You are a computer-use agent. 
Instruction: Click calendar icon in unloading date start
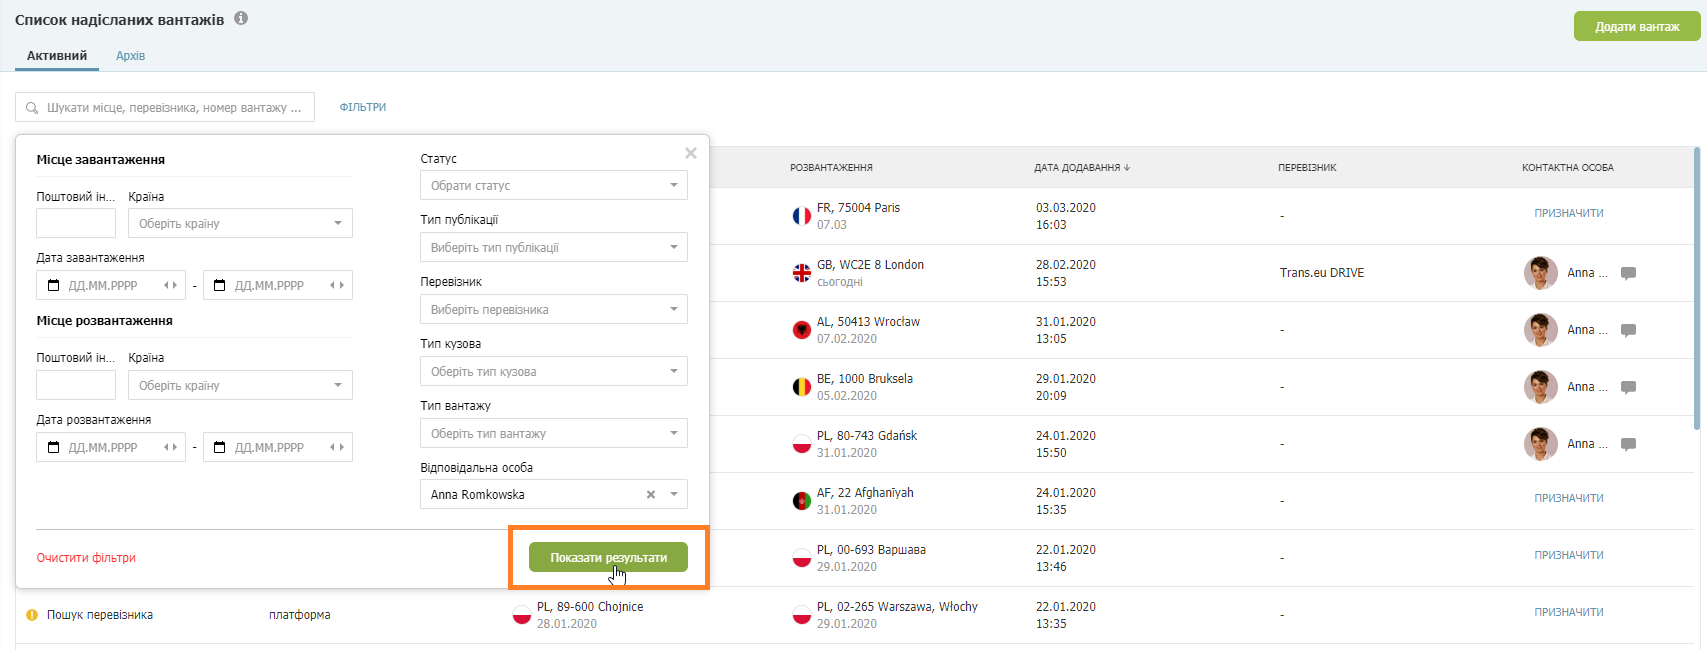coord(54,447)
